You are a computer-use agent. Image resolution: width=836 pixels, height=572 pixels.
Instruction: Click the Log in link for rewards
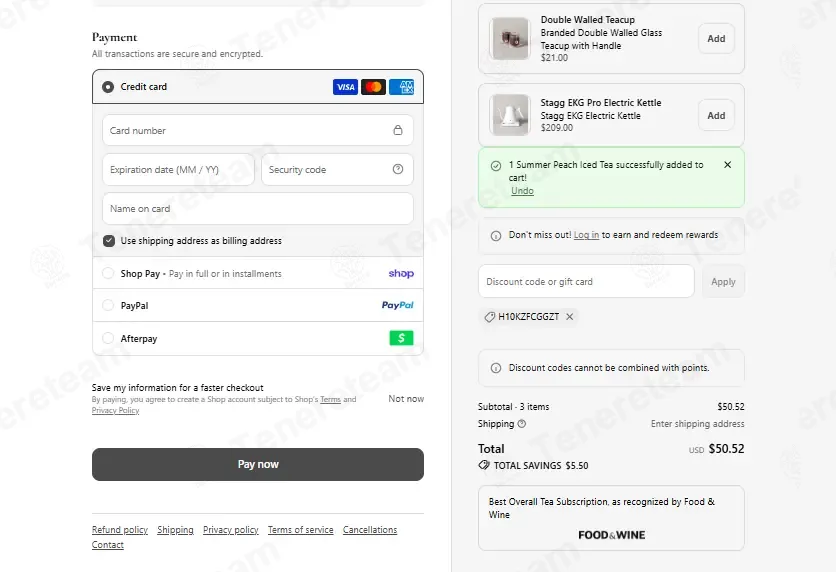pos(586,235)
